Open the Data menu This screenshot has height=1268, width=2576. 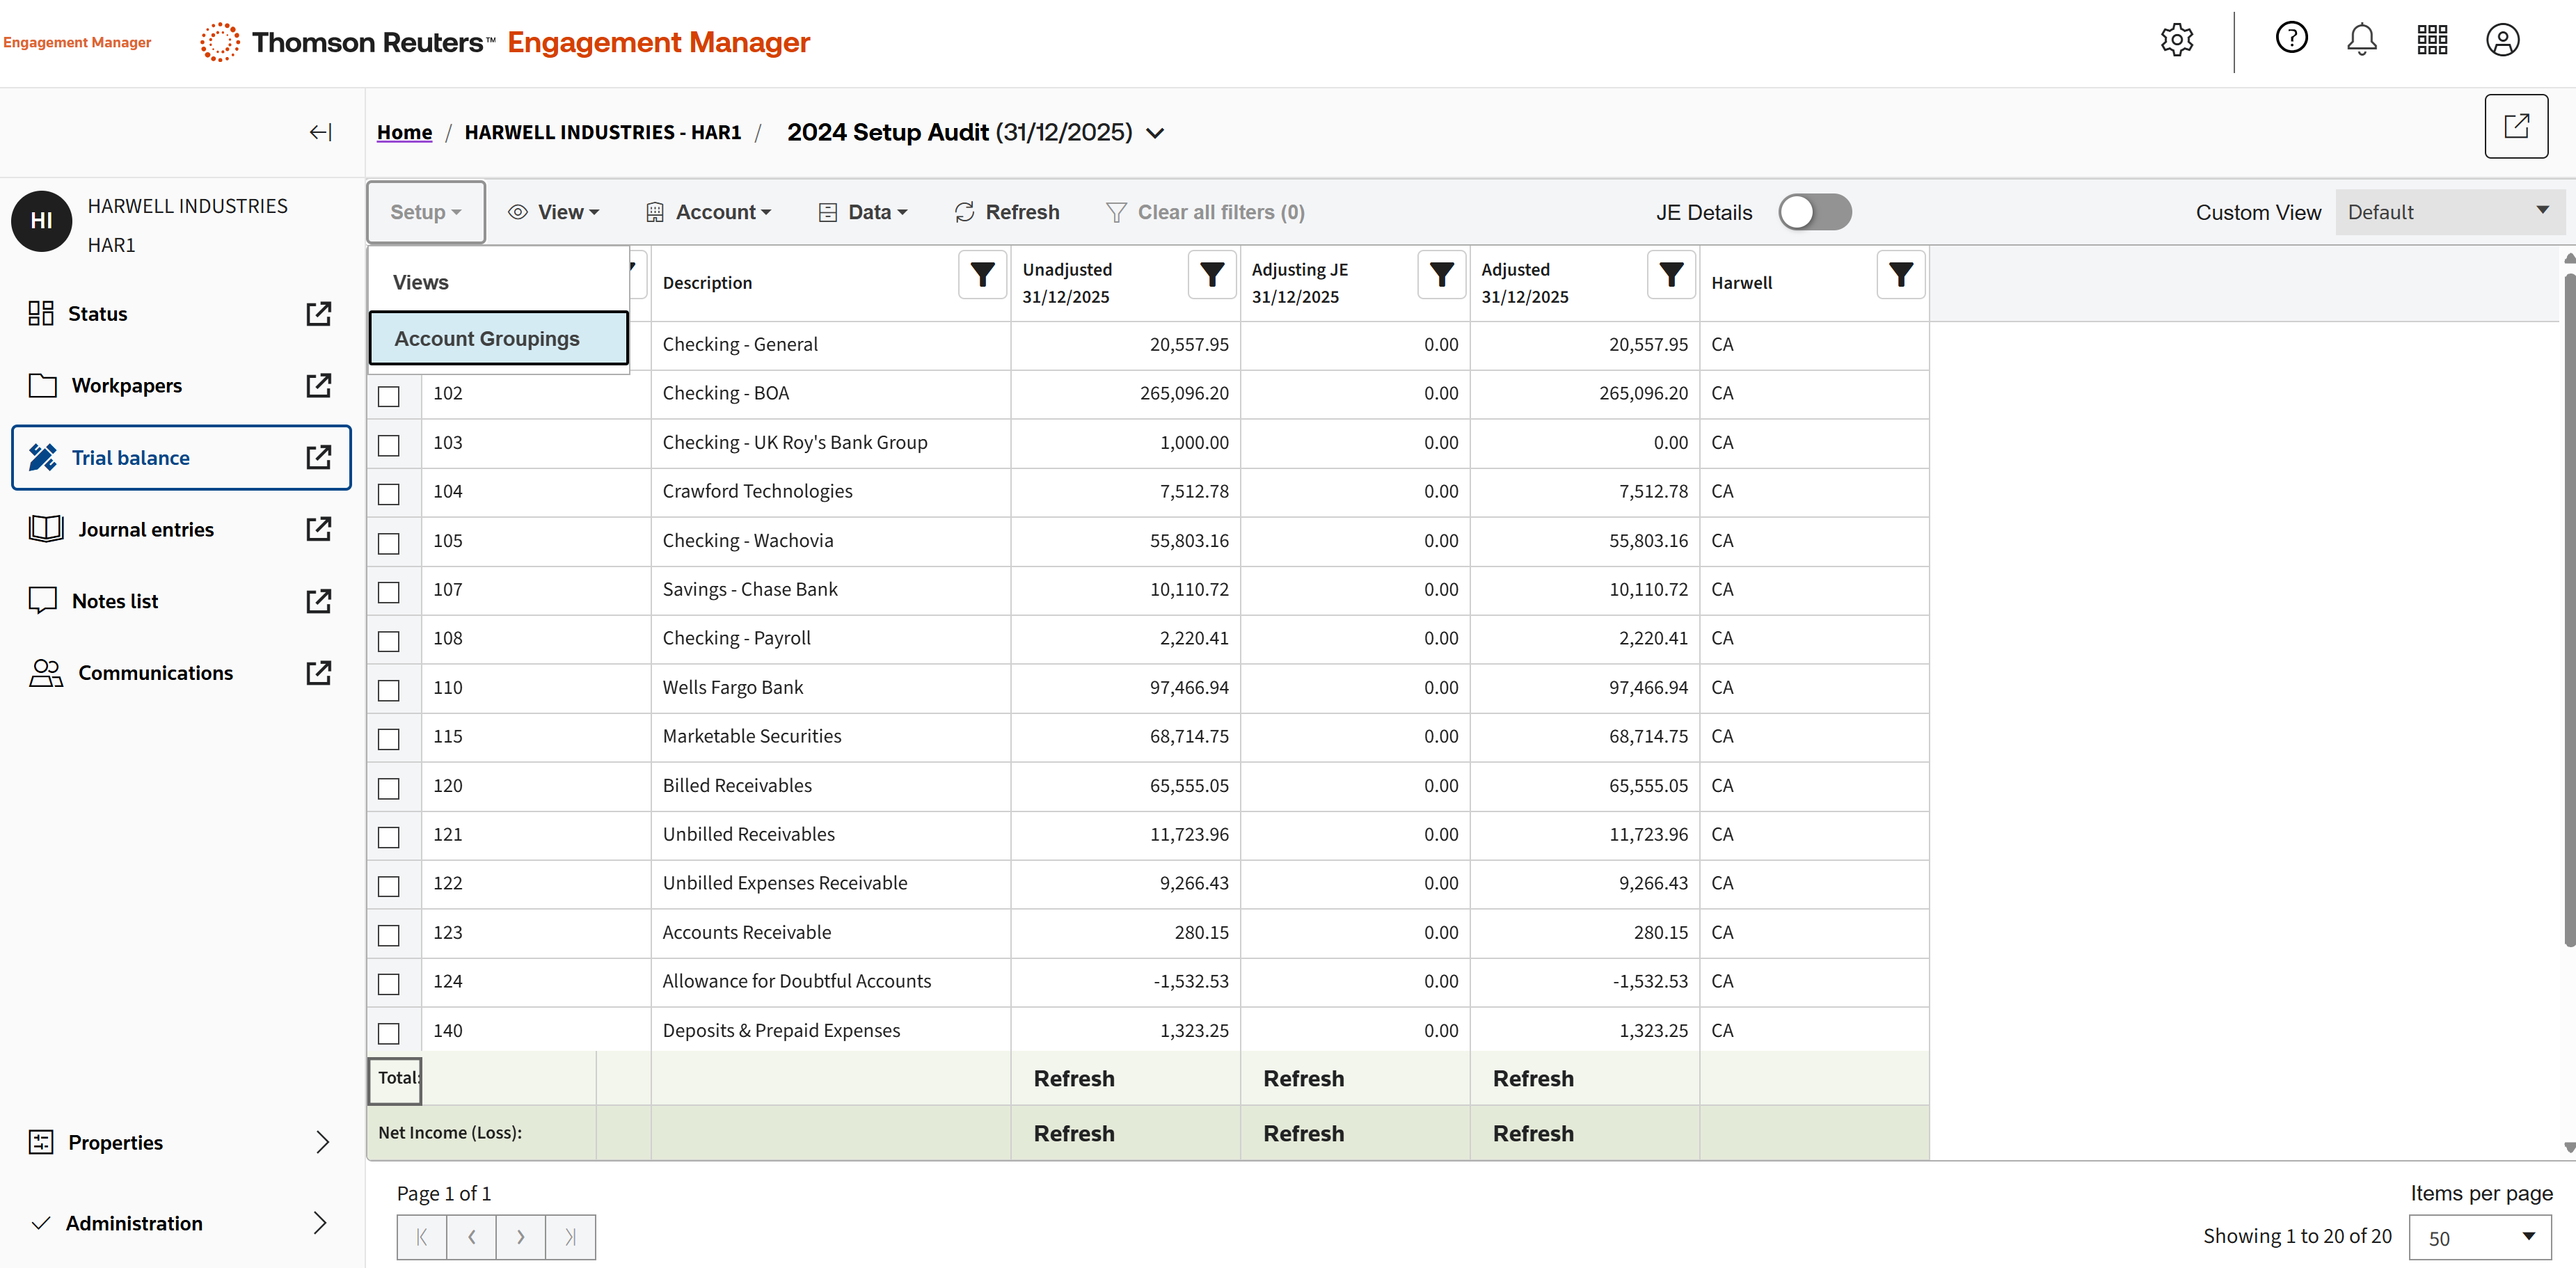coord(864,212)
